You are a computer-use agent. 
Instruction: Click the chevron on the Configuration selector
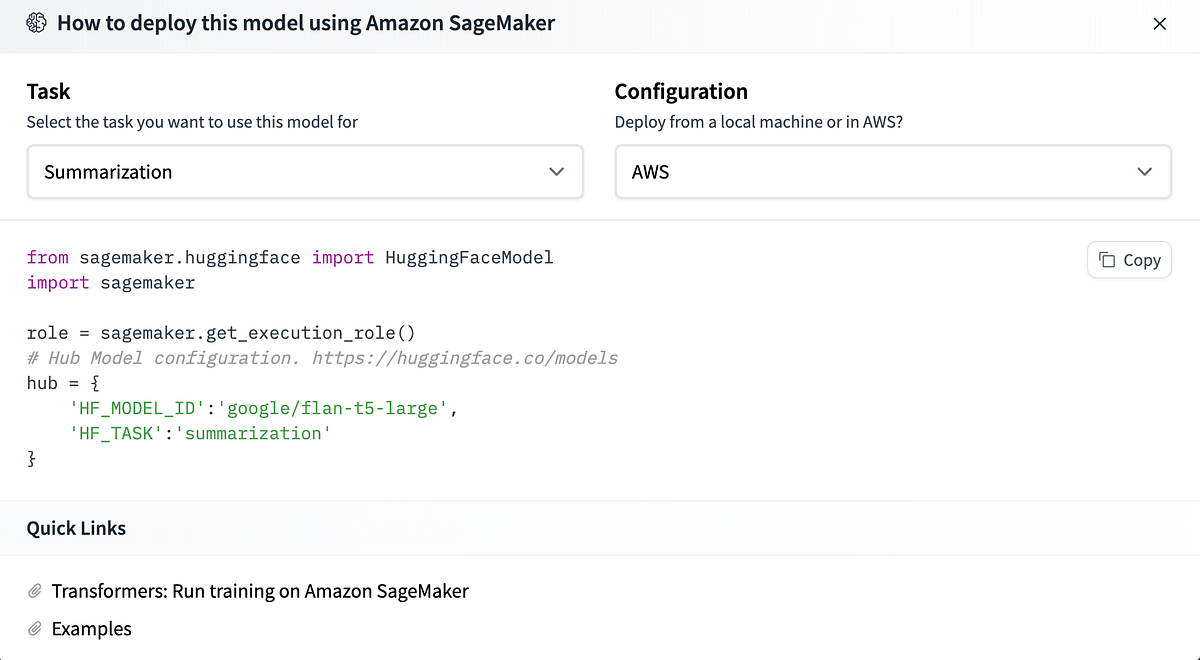1145,171
